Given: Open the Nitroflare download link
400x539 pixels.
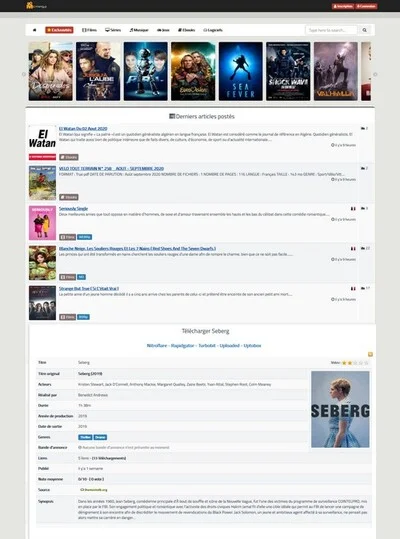Looking at the screenshot, I should click(157, 345).
